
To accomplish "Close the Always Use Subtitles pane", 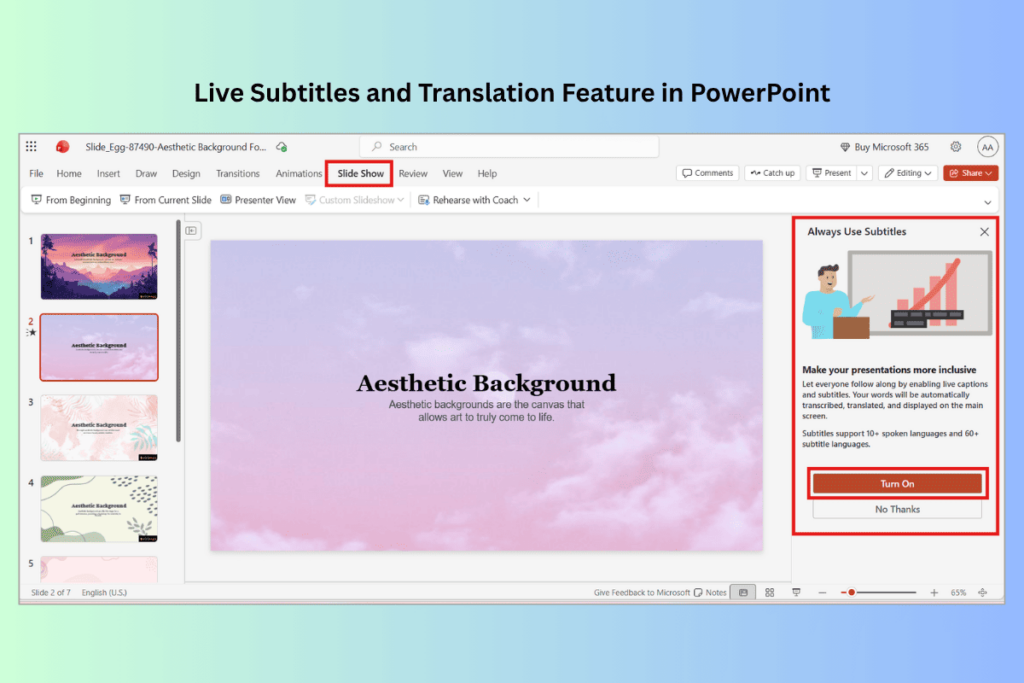I will [984, 232].
